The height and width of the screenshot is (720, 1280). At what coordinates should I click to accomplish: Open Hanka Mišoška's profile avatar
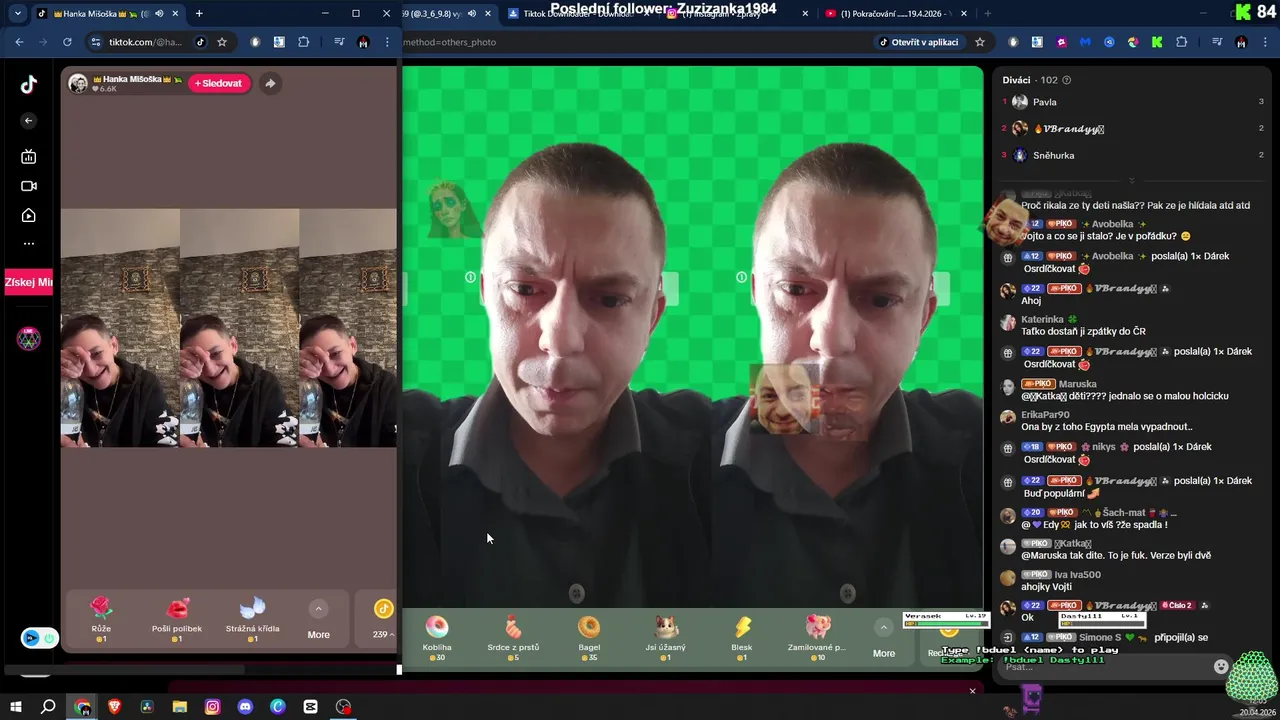point(78,84)
